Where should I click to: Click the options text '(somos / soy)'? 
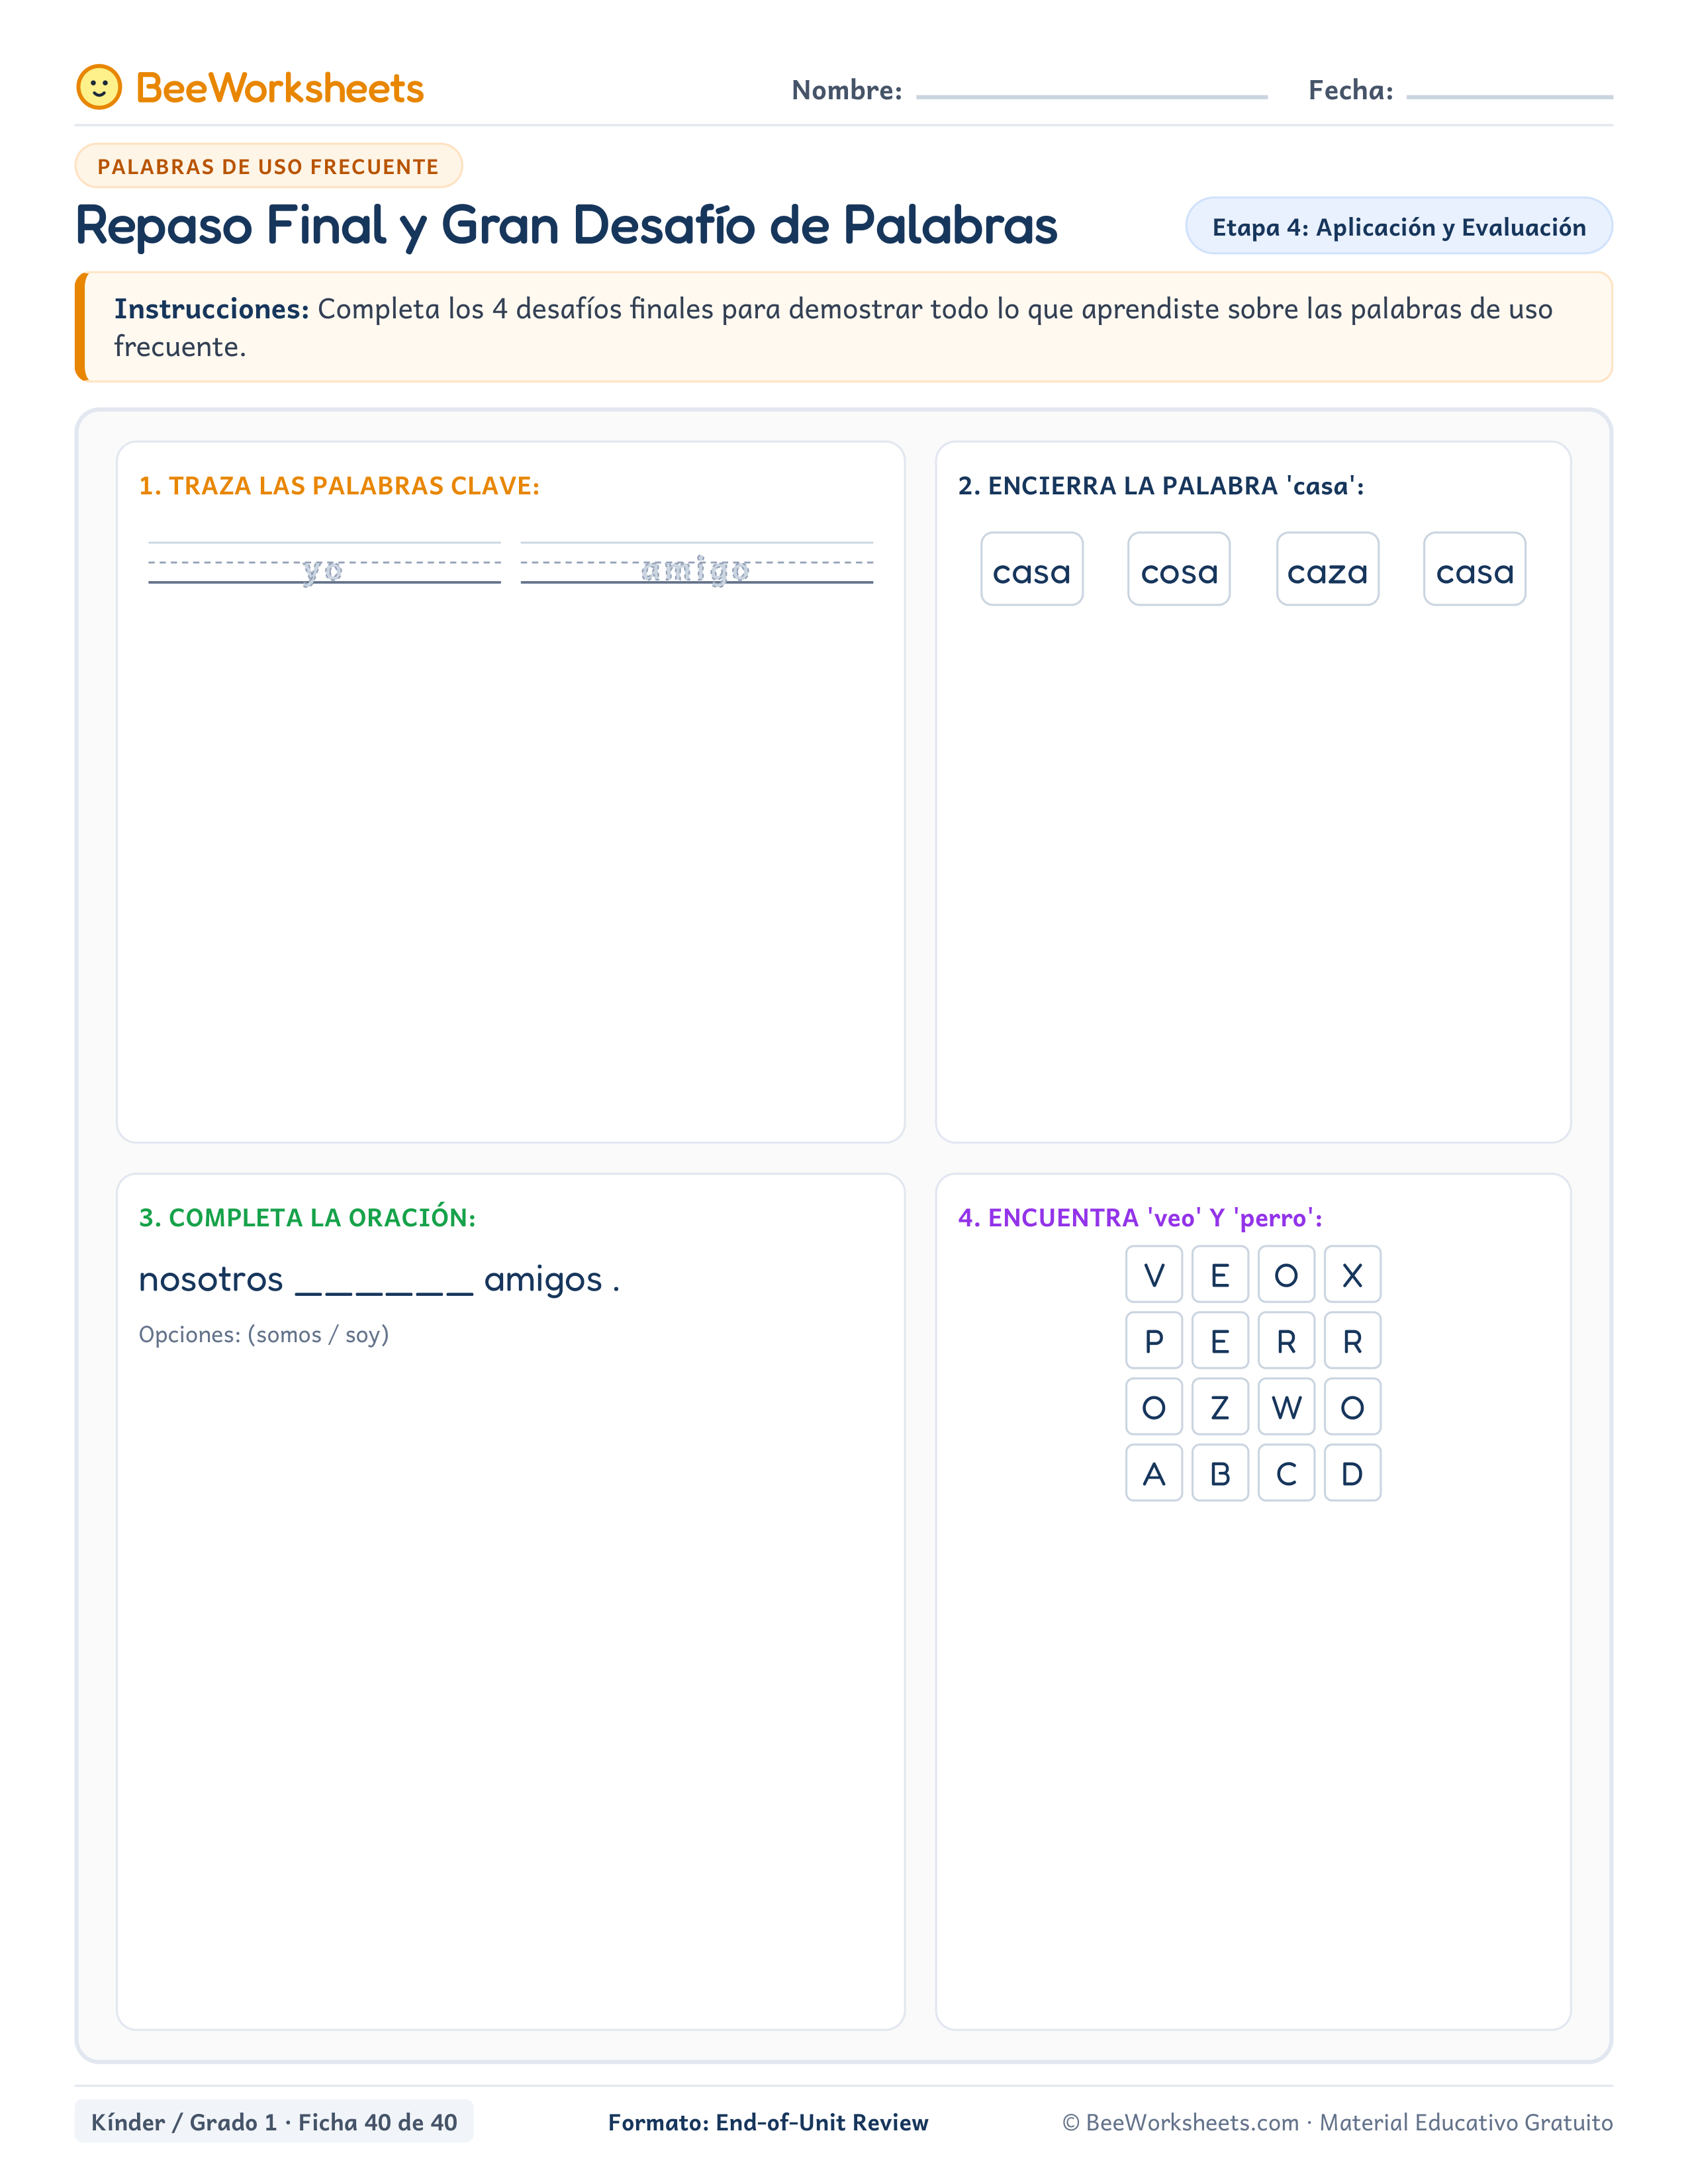point(318,1335)
